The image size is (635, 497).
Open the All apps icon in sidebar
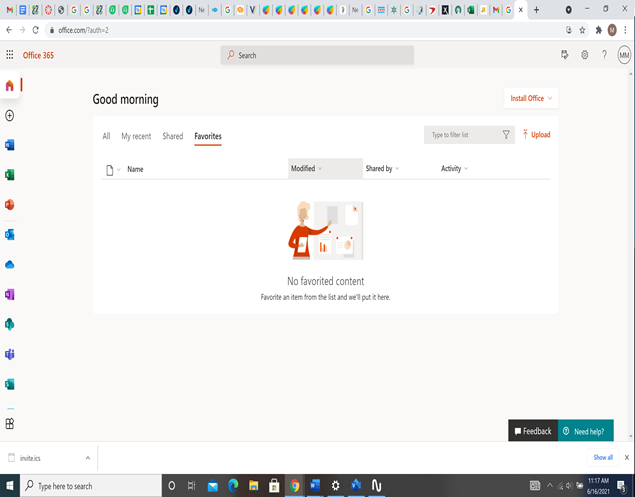tap(10, 424)
